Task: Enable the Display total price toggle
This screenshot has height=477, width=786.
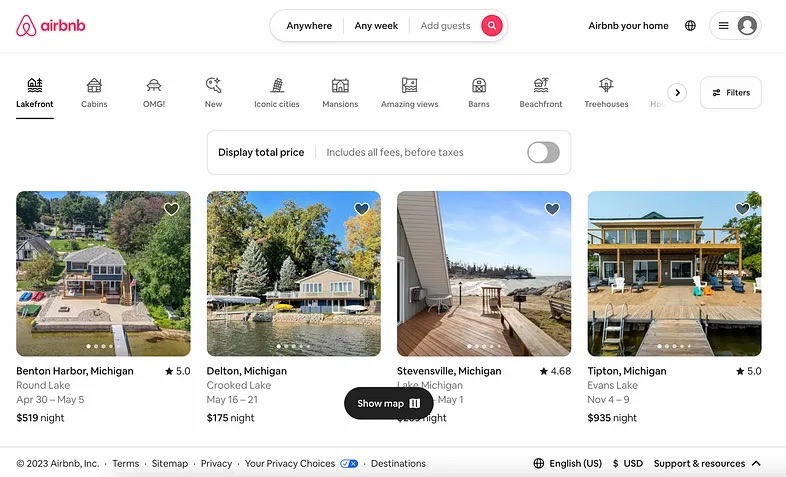Action: coord(543,152)
